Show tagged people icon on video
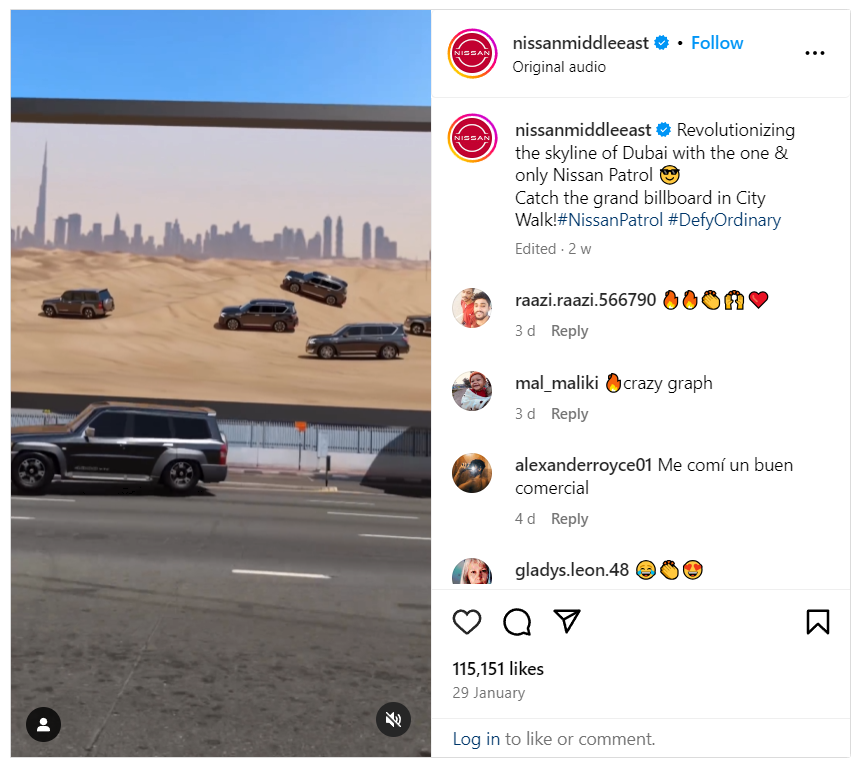The image size is (861, 769). pos(43,725)
